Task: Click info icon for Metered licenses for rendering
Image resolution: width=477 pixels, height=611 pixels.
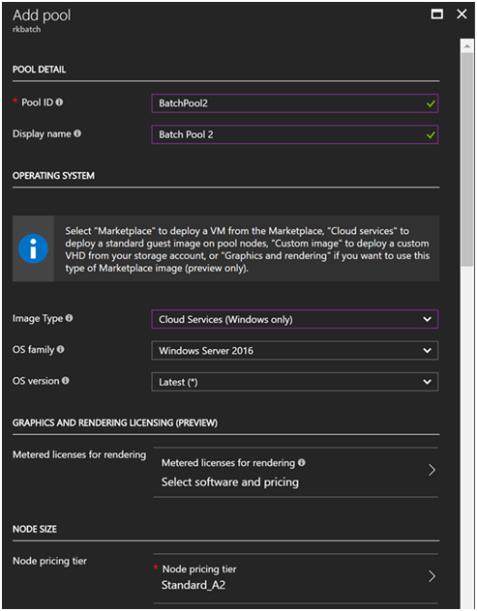Action: [x=302, y=462]
